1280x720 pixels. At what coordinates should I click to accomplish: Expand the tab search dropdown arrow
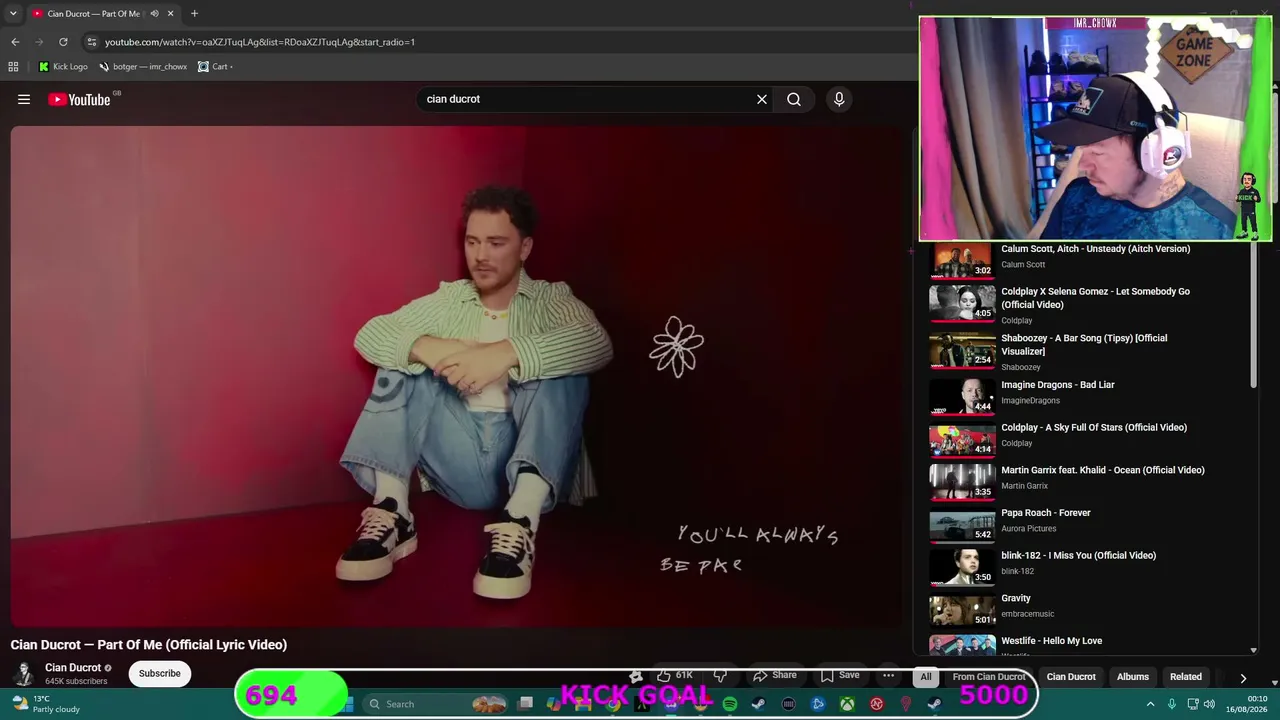pyautogui.click(x=13, y=14)
